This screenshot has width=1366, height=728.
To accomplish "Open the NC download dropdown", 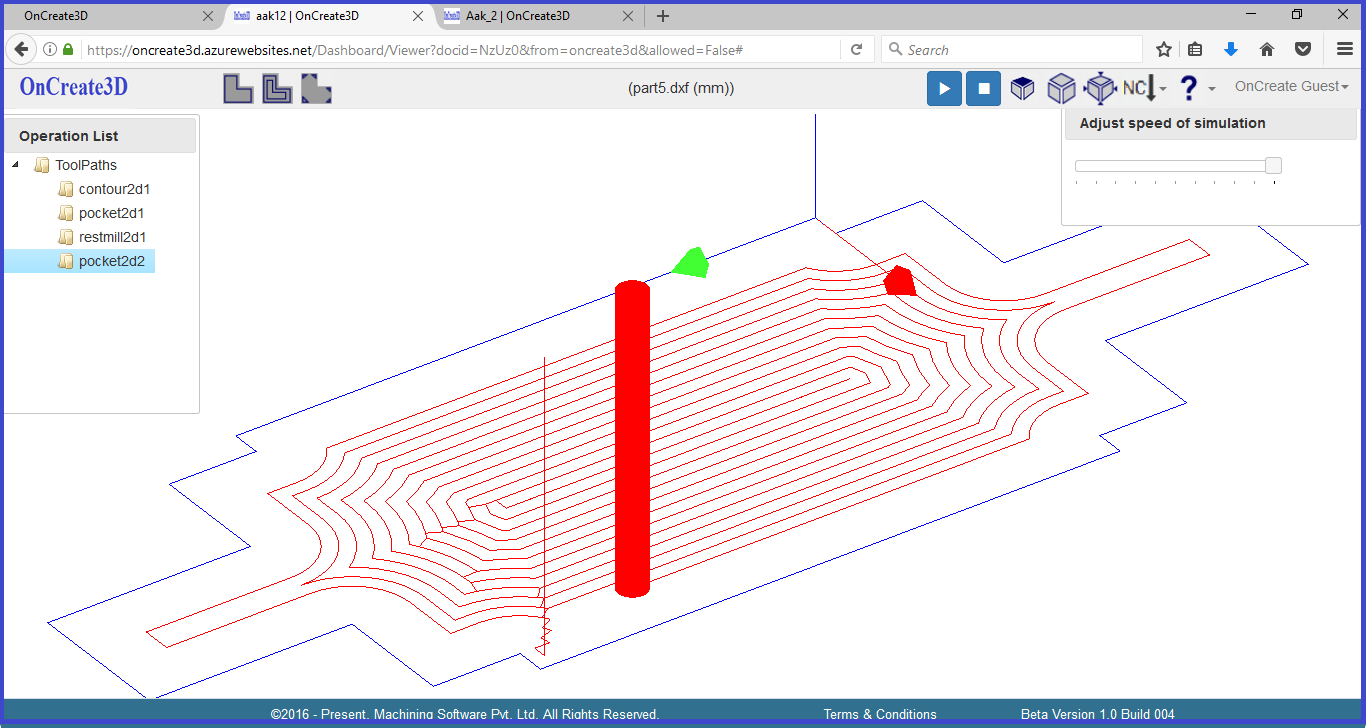I will pyautogui.click(x=1144, y=88).
